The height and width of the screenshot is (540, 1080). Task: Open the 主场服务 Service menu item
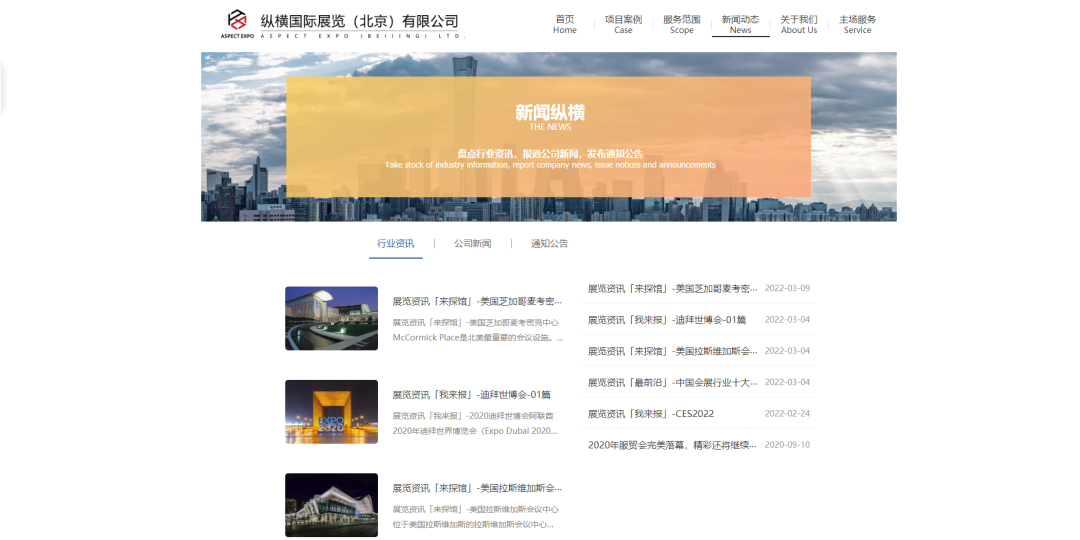click(x=858, y=24)
